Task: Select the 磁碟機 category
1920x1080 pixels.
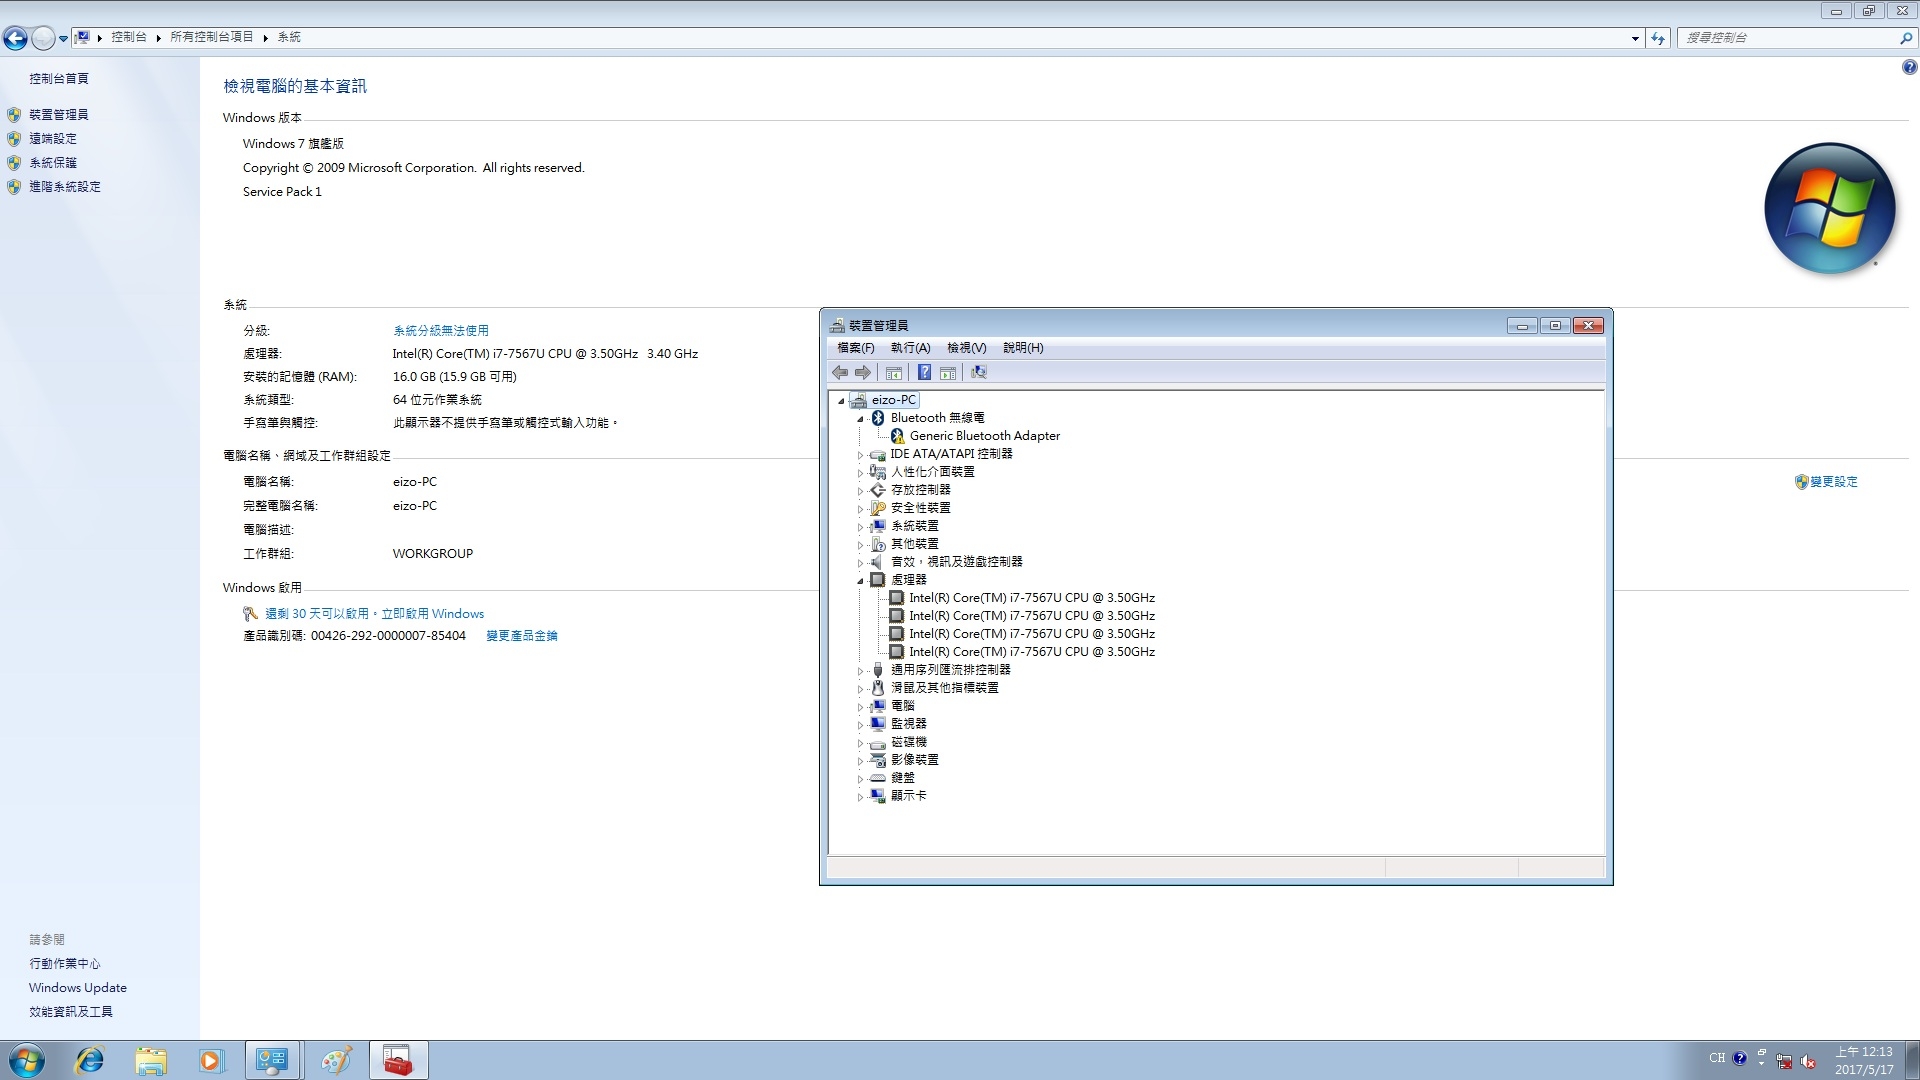Action: pos(908,742)
